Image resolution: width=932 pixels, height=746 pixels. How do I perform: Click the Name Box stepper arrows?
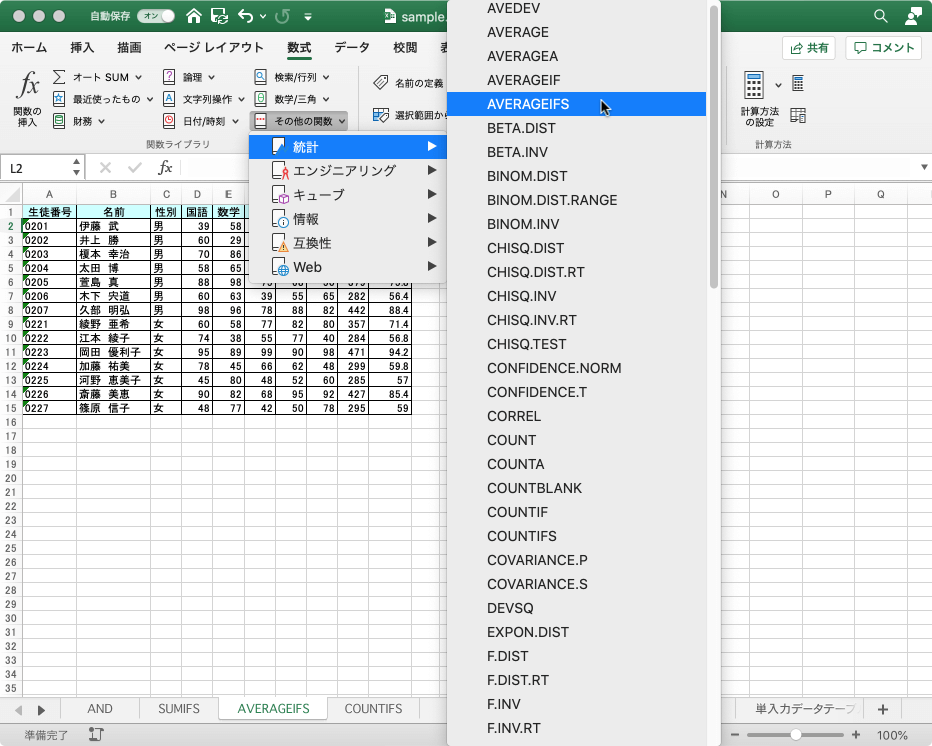pyautogui.click(x=76, y=167)
